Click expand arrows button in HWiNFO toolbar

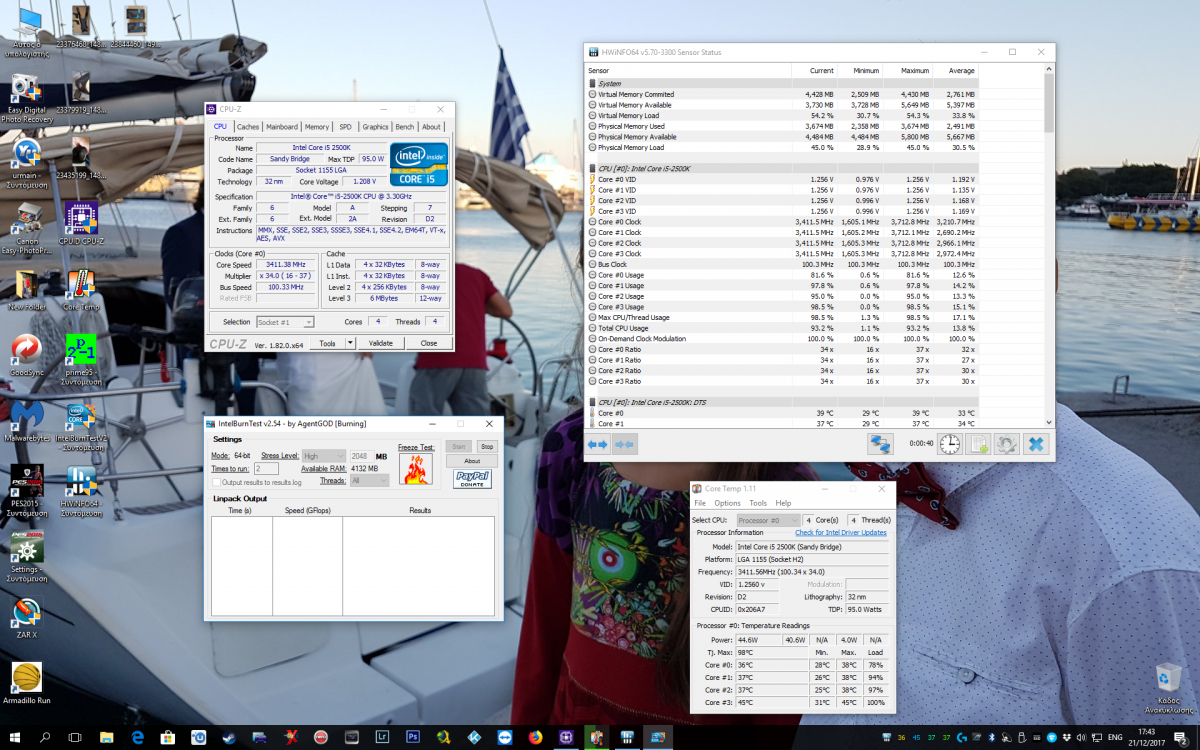598,445
